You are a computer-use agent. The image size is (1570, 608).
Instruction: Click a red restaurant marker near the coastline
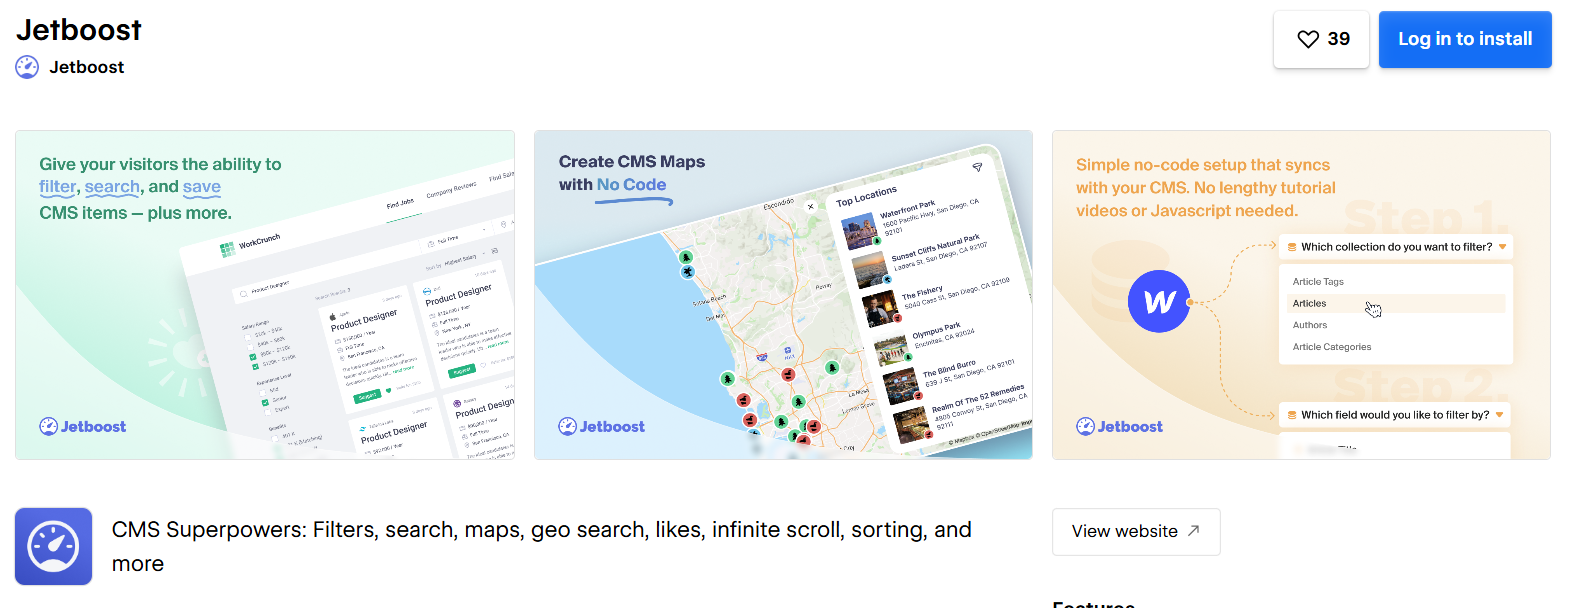click(x=744, y=399)
